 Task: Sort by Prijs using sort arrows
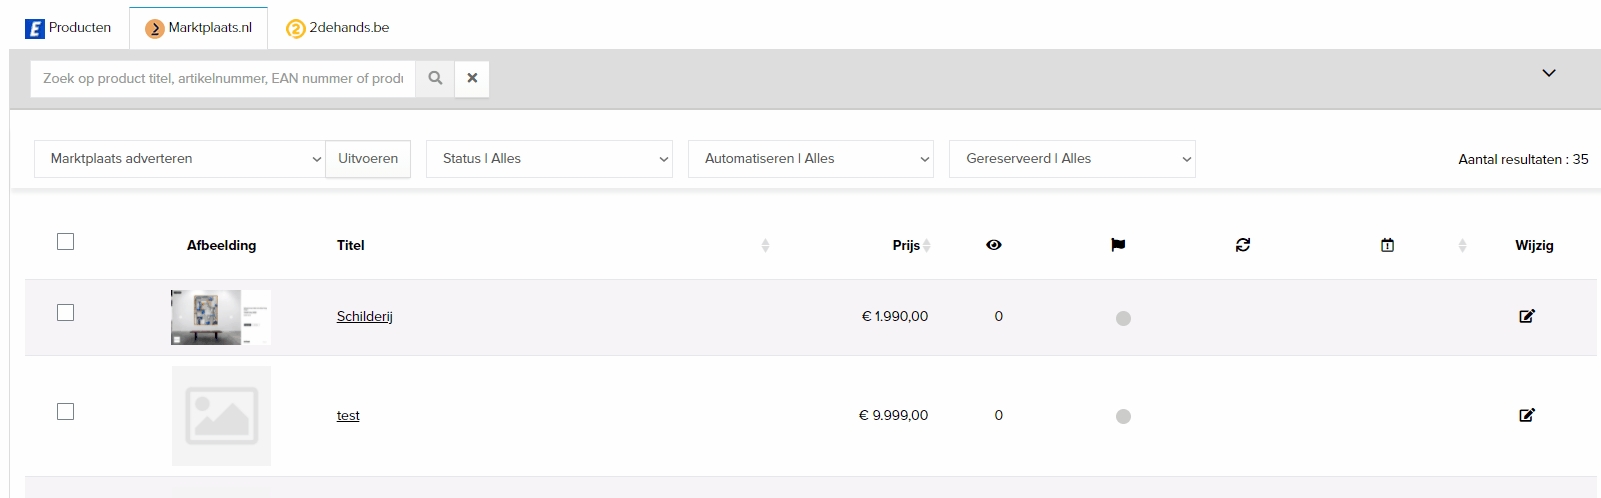coord(927,245)
